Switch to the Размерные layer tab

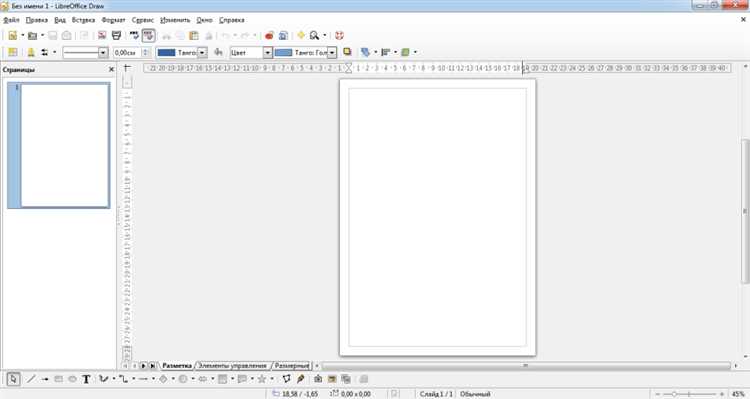pos(292,366)
